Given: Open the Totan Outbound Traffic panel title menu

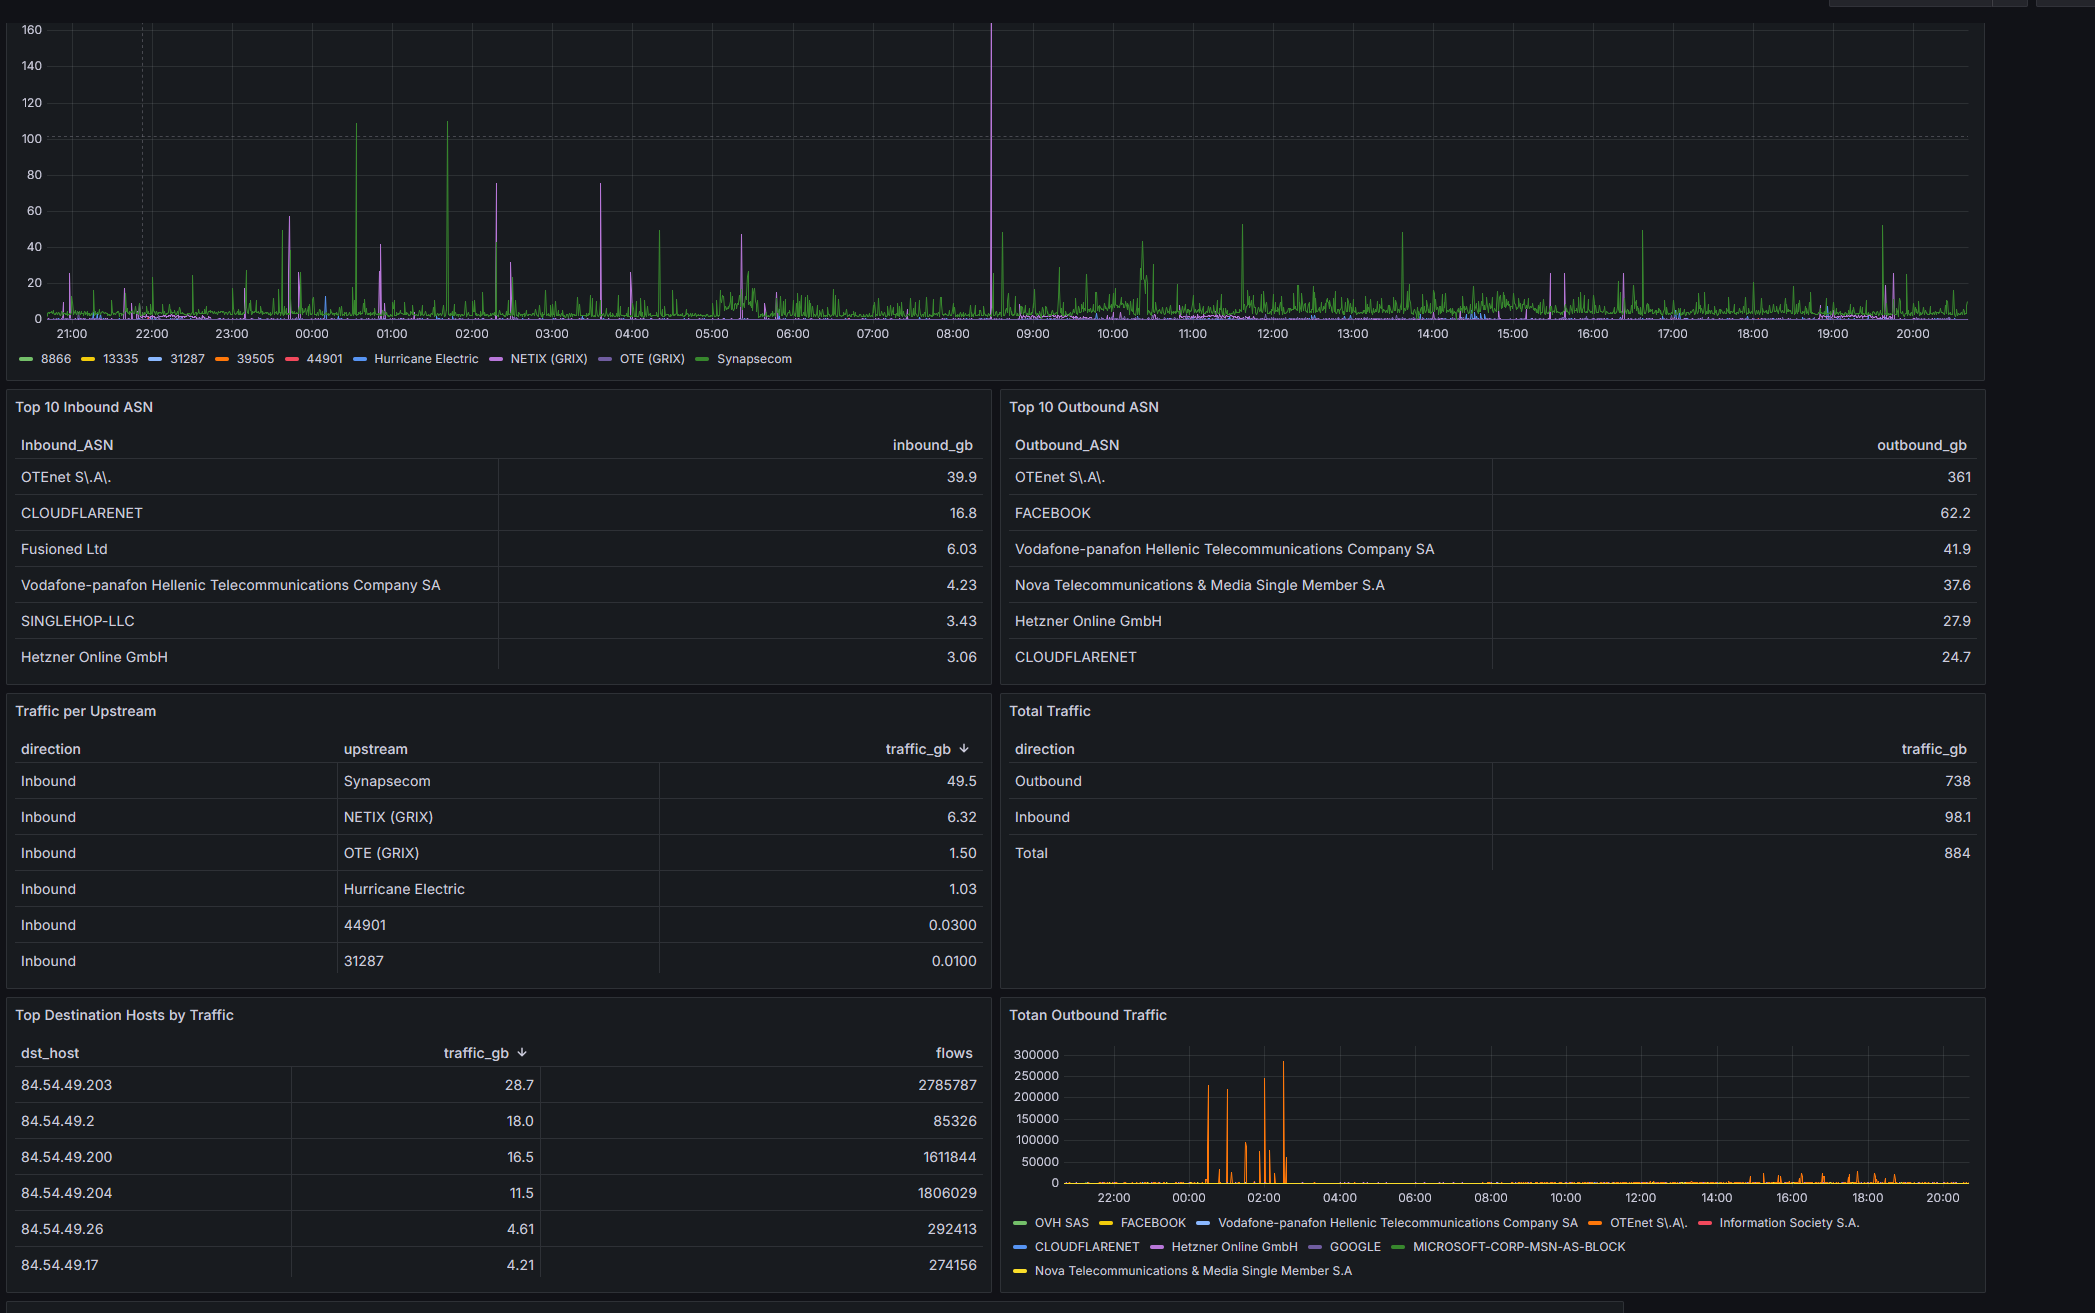Looking at the screenshot, I should (x=1087, y=1015).
